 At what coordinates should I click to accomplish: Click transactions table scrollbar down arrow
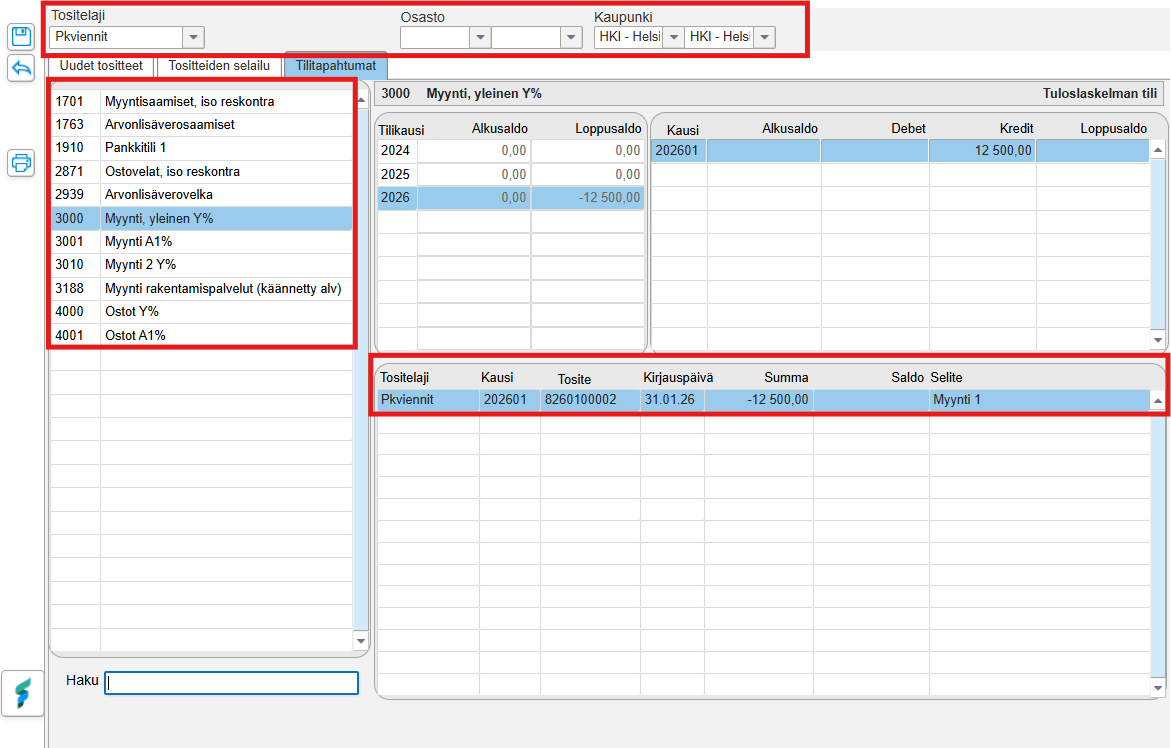[1158, 688]
